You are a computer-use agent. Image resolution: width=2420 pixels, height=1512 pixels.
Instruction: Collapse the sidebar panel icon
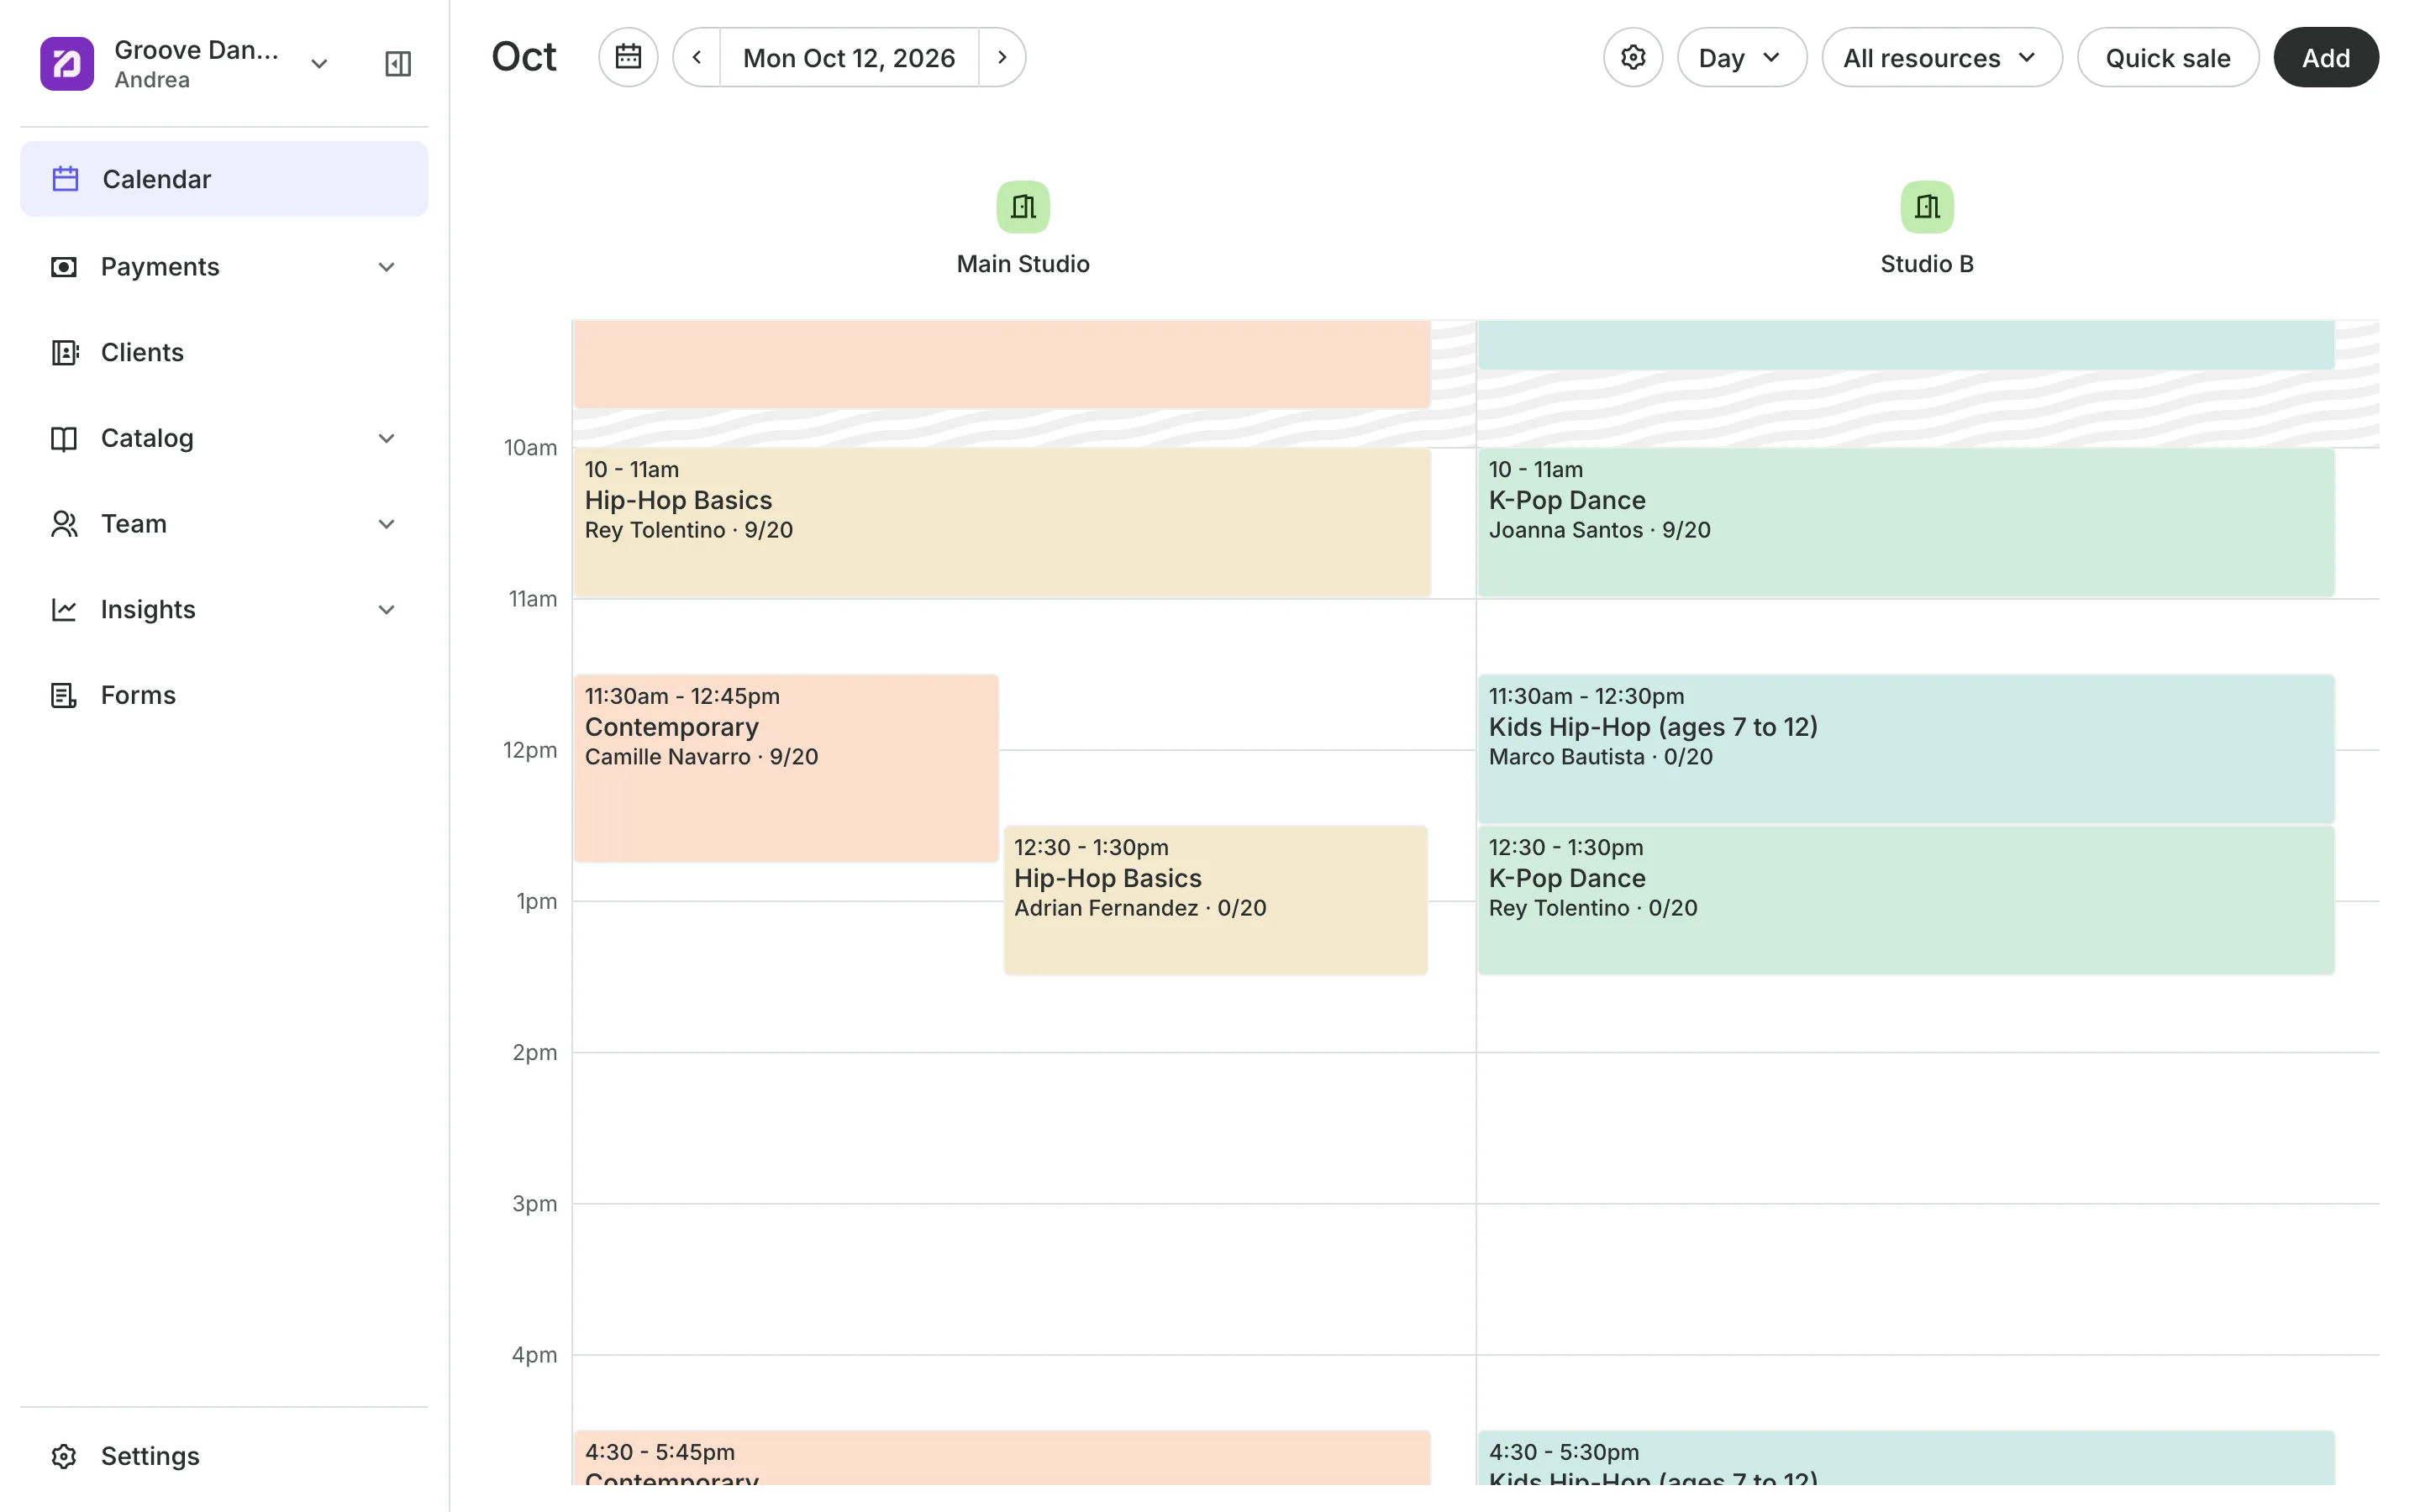click(398, 64)
